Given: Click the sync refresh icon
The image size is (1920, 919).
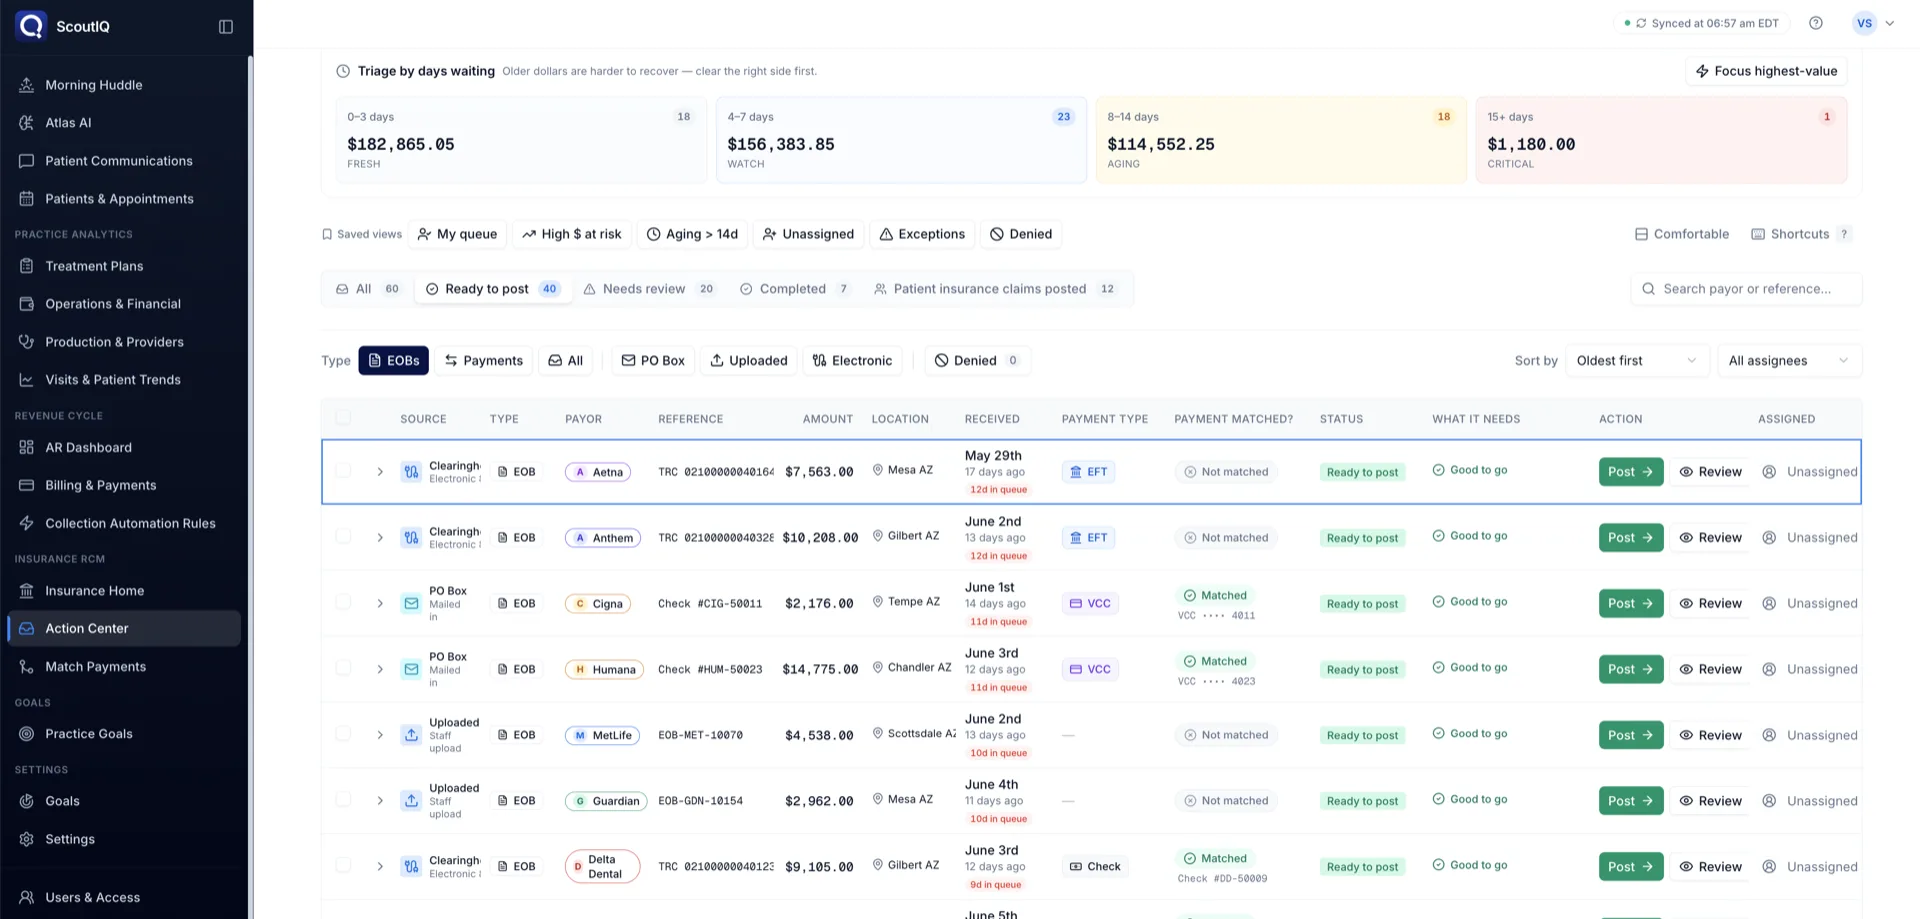Looking at the screenshot, I should point(1641,23).
